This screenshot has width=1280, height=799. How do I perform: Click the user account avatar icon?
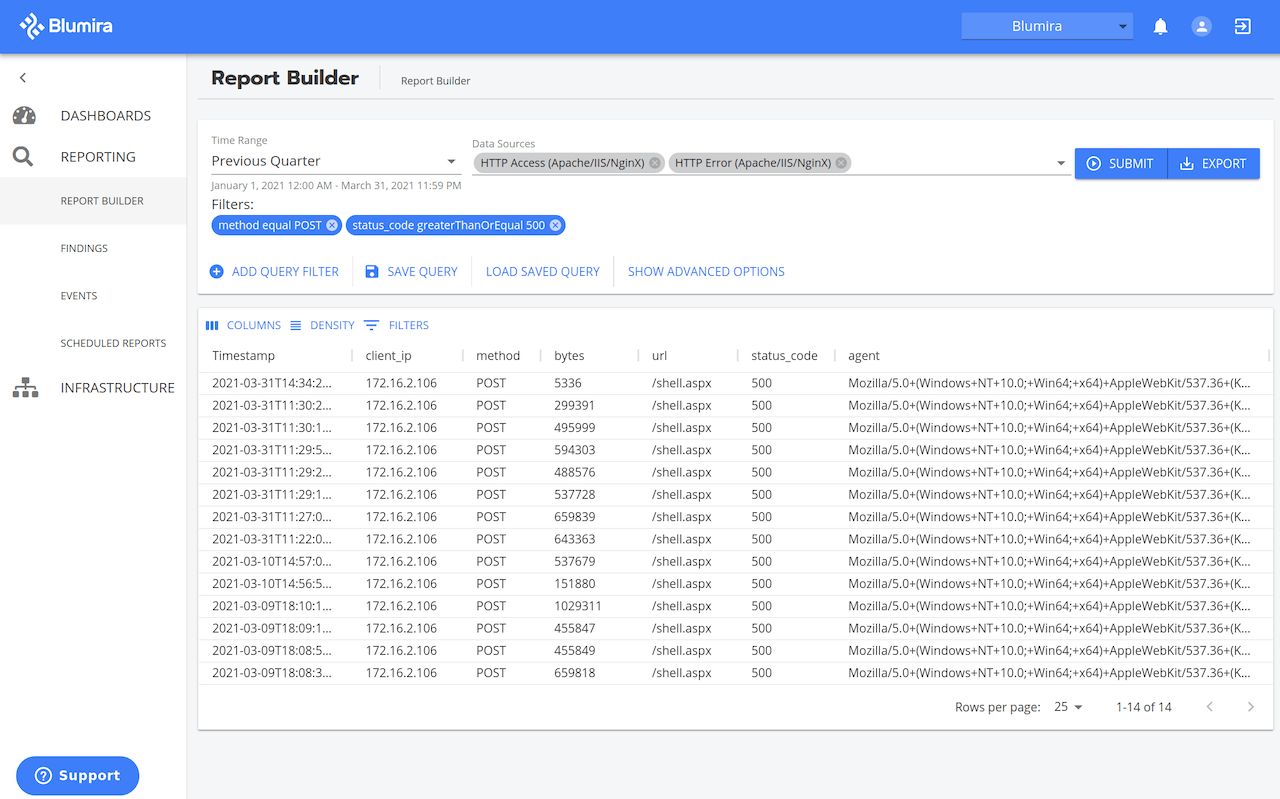pyautogui.click(x=1201, y=26)
